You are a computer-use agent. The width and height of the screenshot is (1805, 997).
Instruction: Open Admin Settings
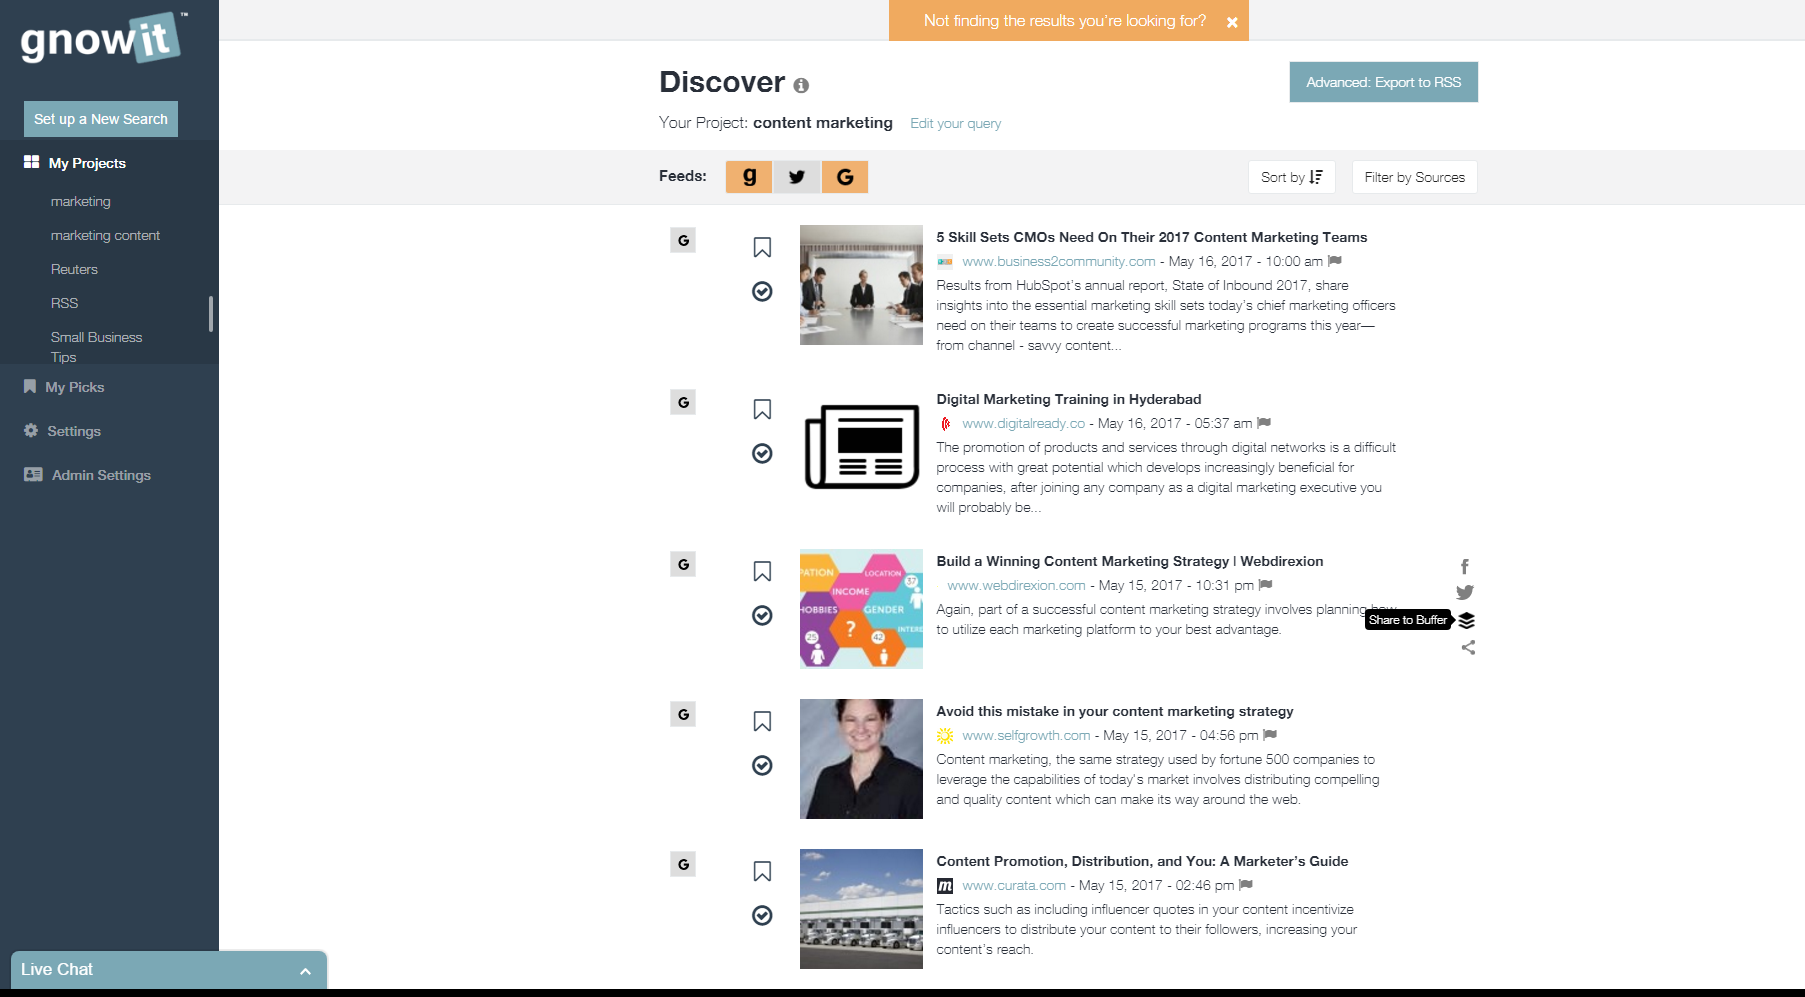[x=87, y=475]
